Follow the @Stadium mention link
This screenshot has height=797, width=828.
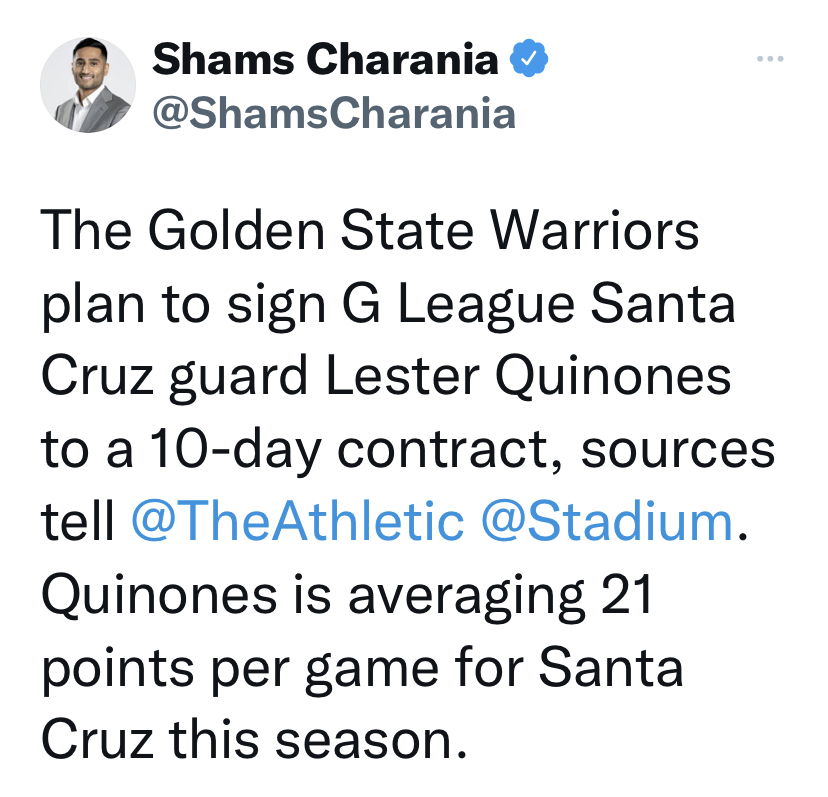607,522
